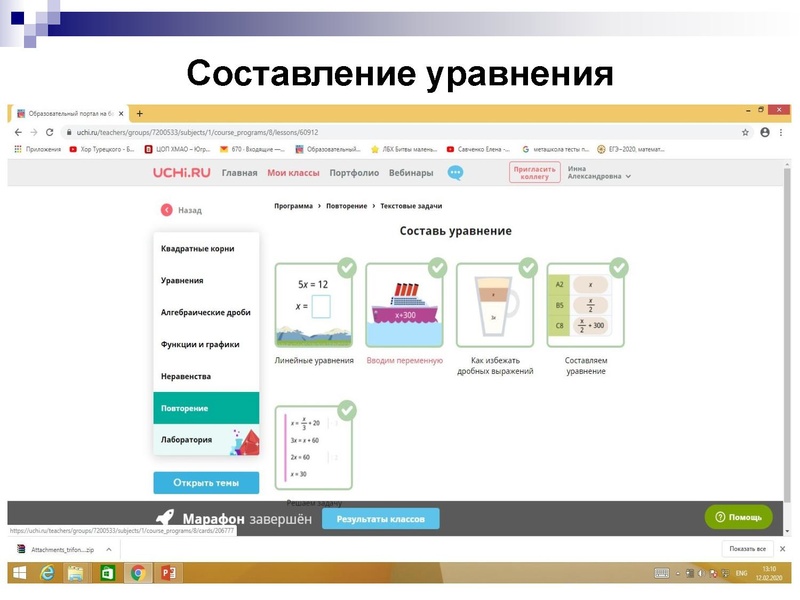Select the Вводим переменную ship card
Screen dimensions: 800x600
tap(406, 305)
